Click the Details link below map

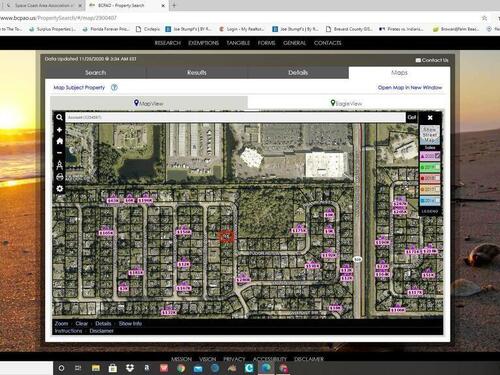point(103,323)
